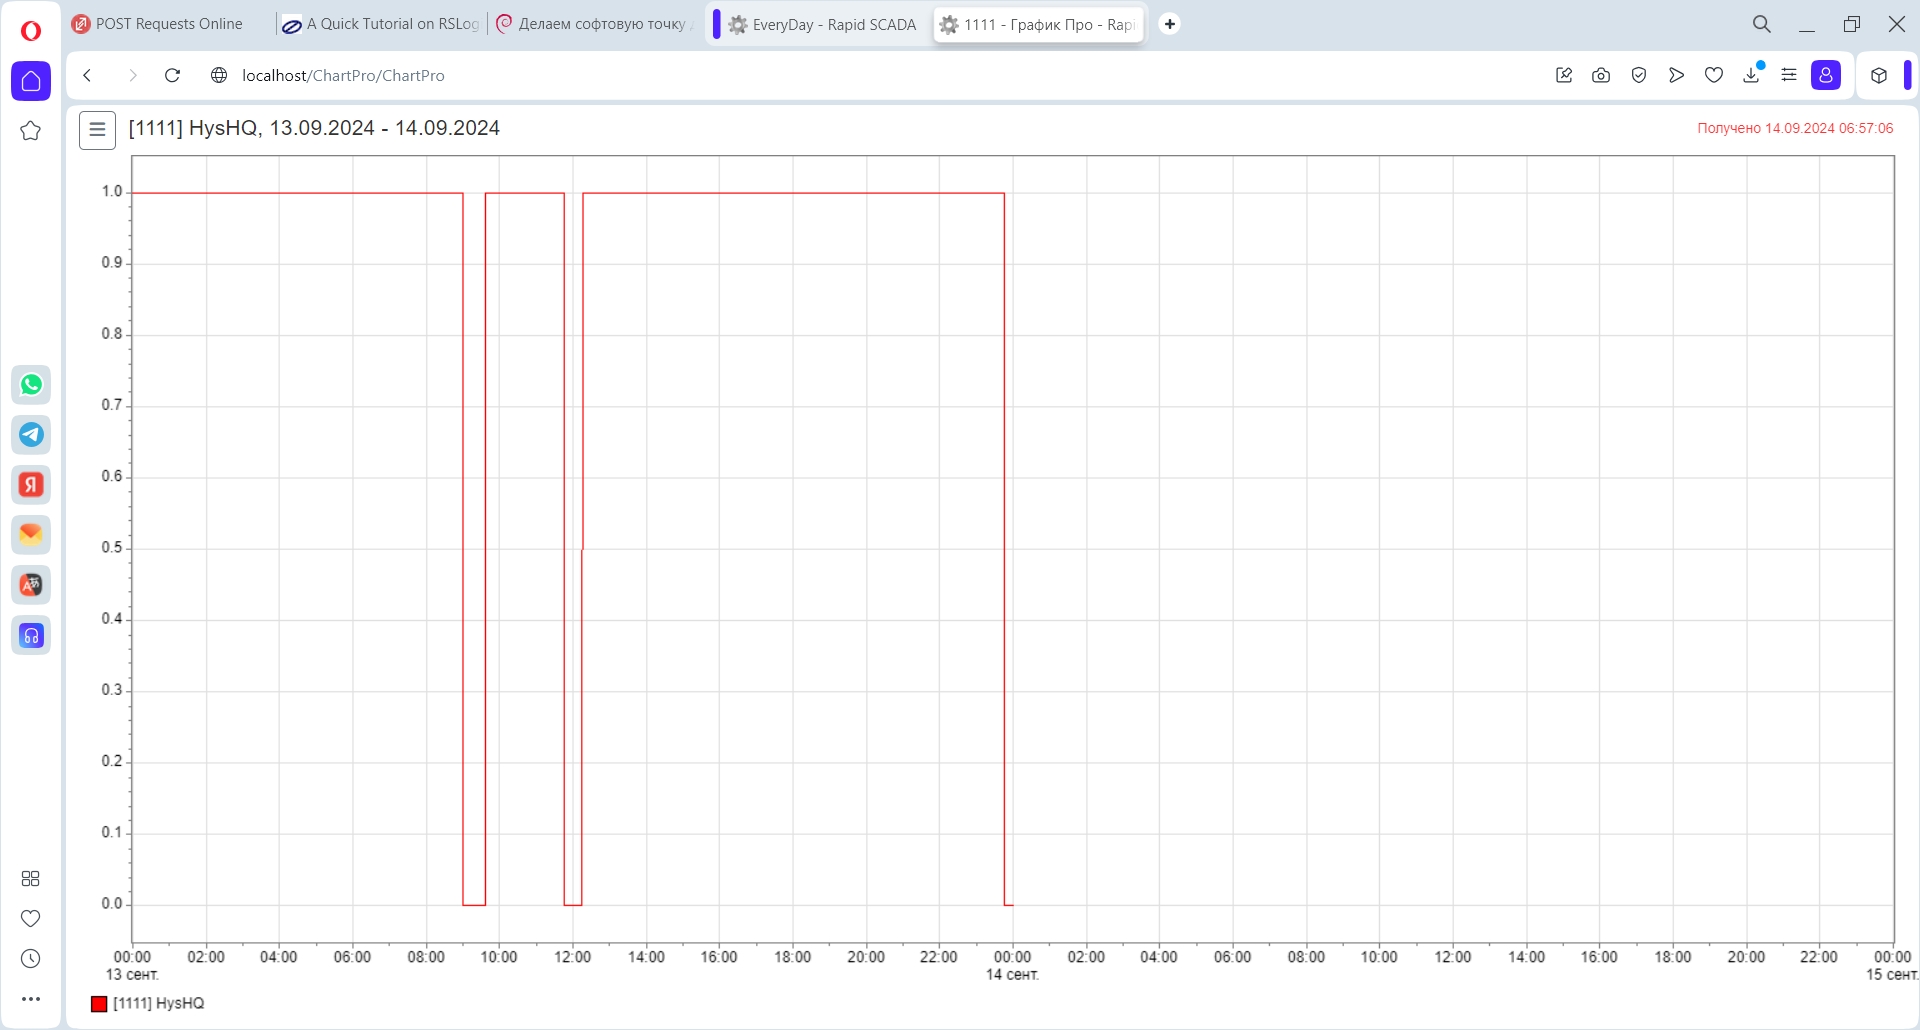The image size is (1920, 1030).
Task: Open a new tab with plus button
Action: pyautogui.click(x=1169, y=24)
